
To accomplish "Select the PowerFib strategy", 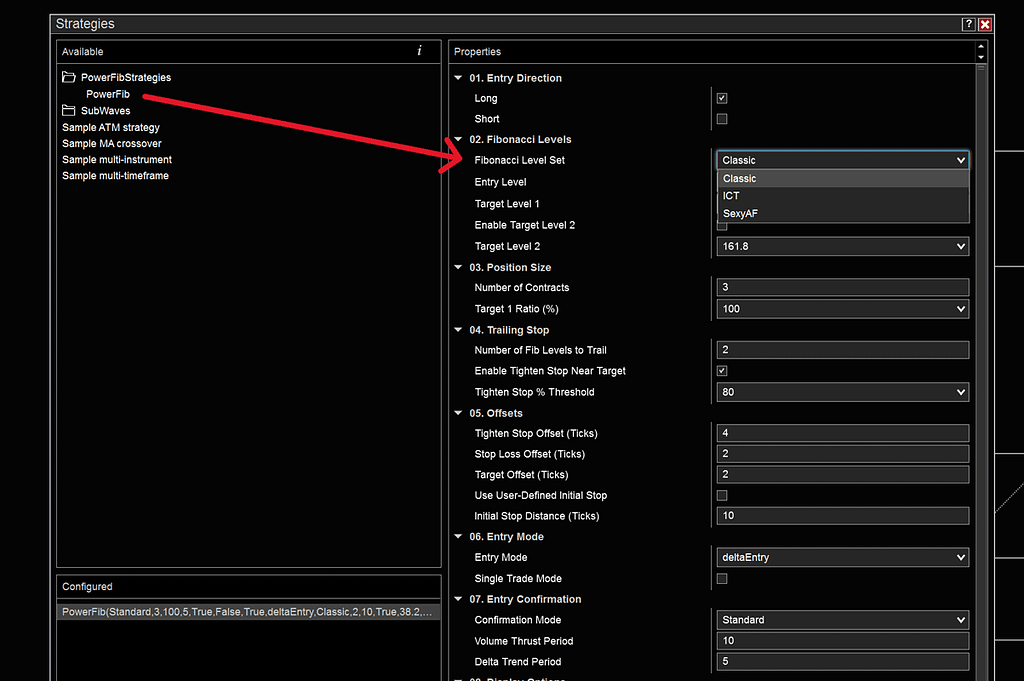I will pos(108,94).
